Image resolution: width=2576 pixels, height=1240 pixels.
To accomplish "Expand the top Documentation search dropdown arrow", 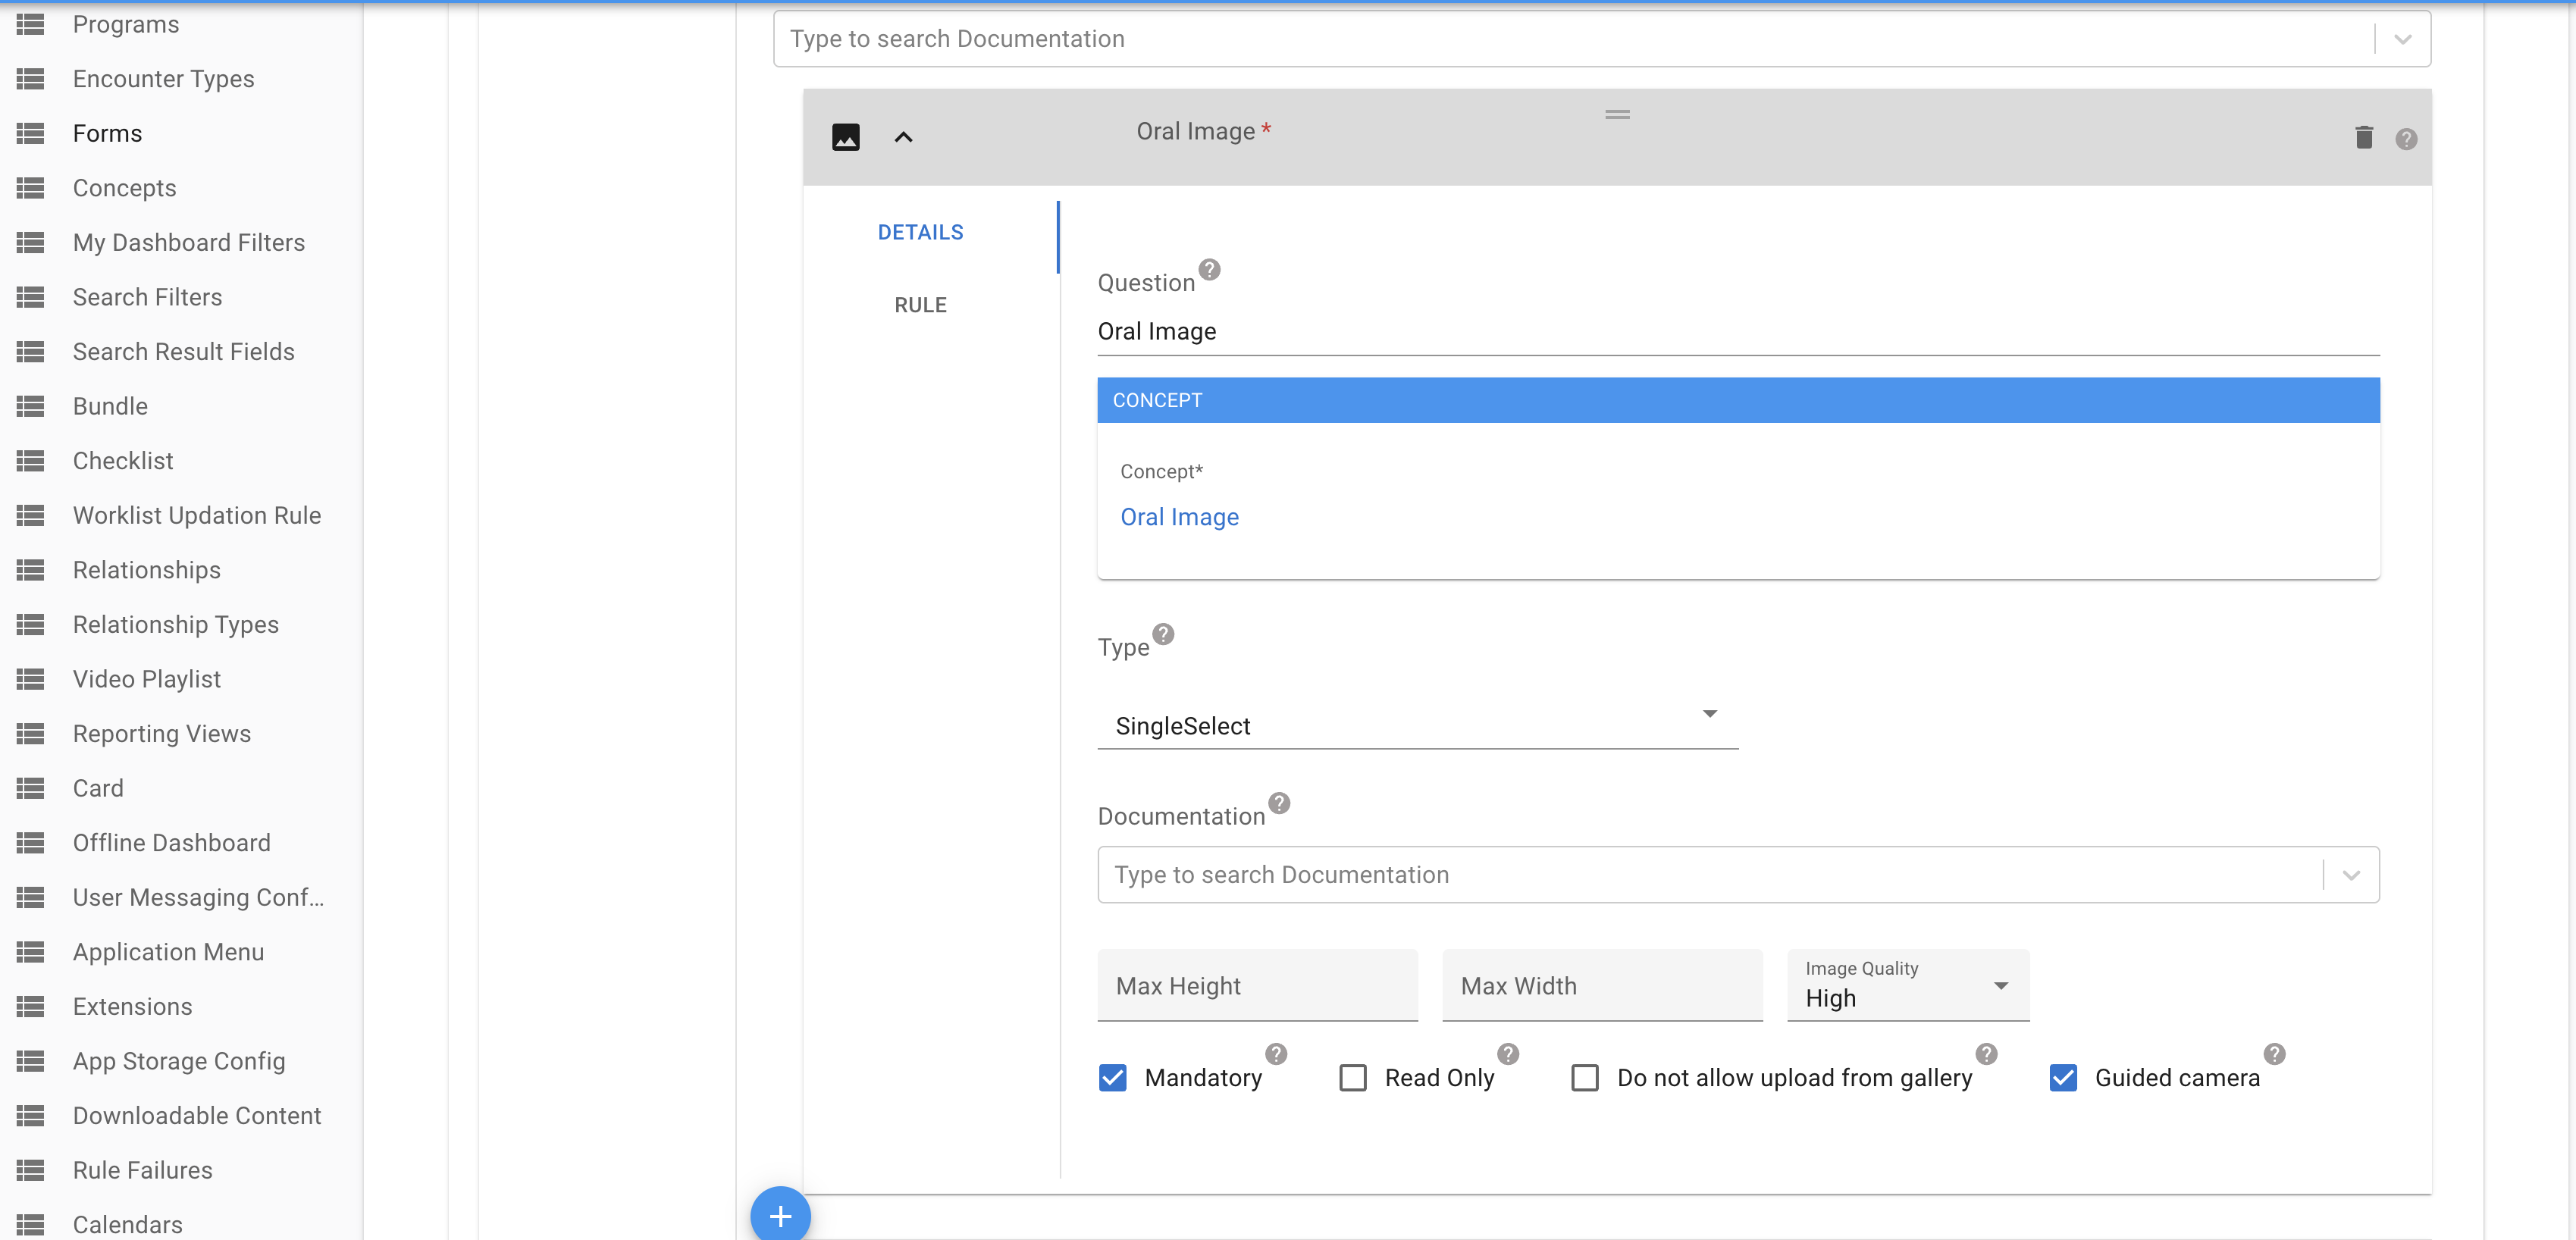I will [x=2403, y=39].
